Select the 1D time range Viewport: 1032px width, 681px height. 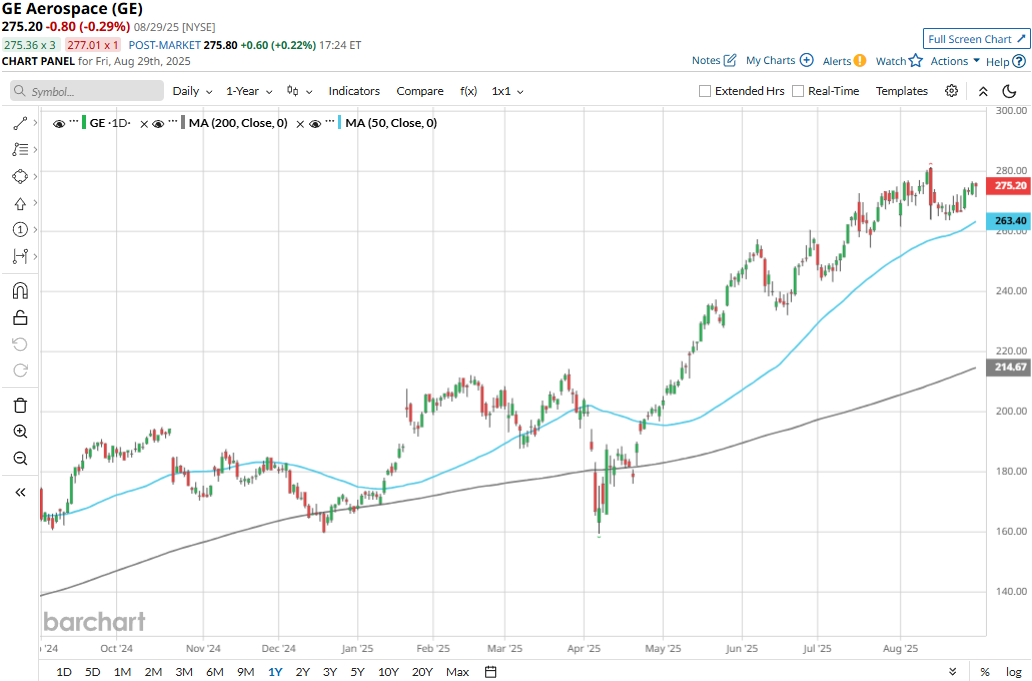click(64, 672)
